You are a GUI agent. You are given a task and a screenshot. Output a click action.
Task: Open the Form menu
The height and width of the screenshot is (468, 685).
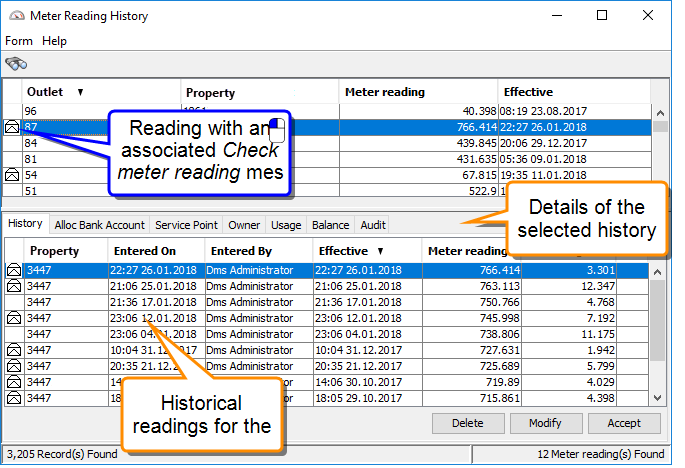[19, 41]
